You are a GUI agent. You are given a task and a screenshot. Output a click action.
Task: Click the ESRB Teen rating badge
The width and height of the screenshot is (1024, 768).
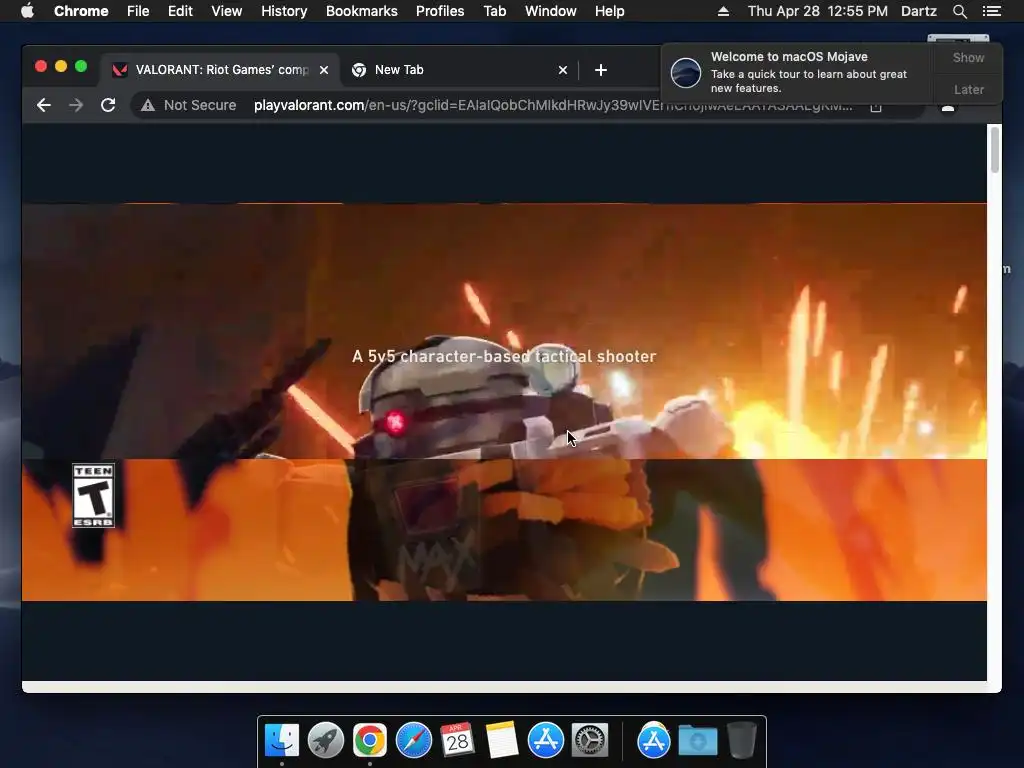point(93,496)
